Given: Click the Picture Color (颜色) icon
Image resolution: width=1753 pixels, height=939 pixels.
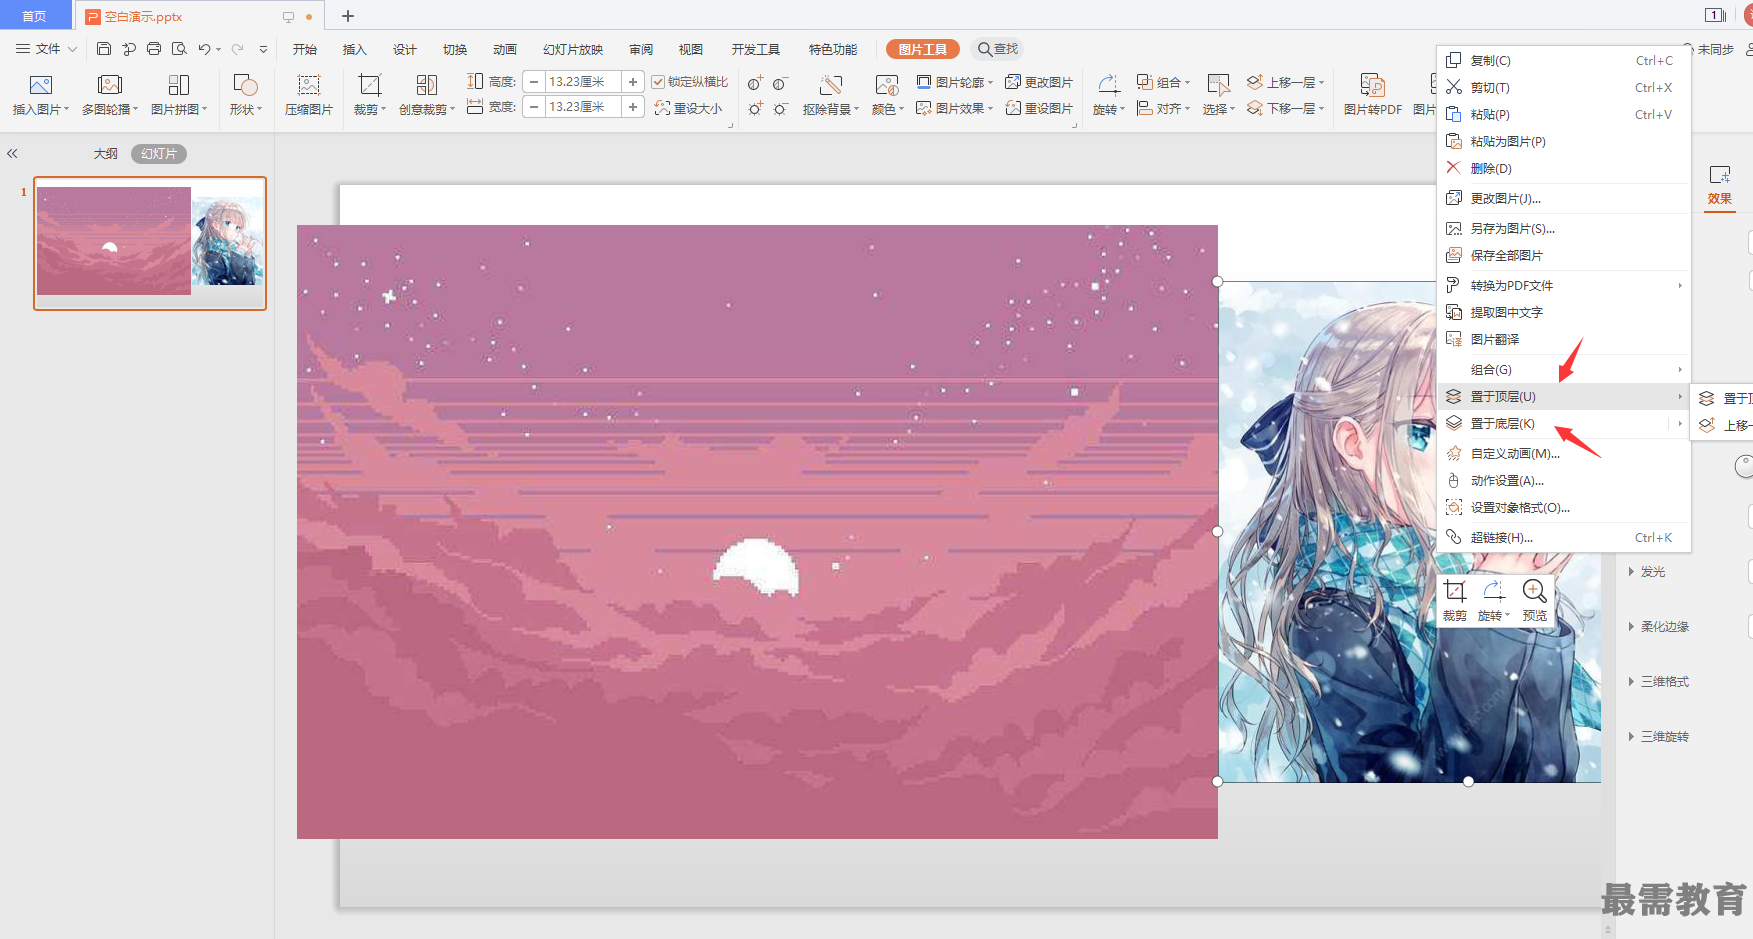Looking at the screenshot, I should coord(887,85).
